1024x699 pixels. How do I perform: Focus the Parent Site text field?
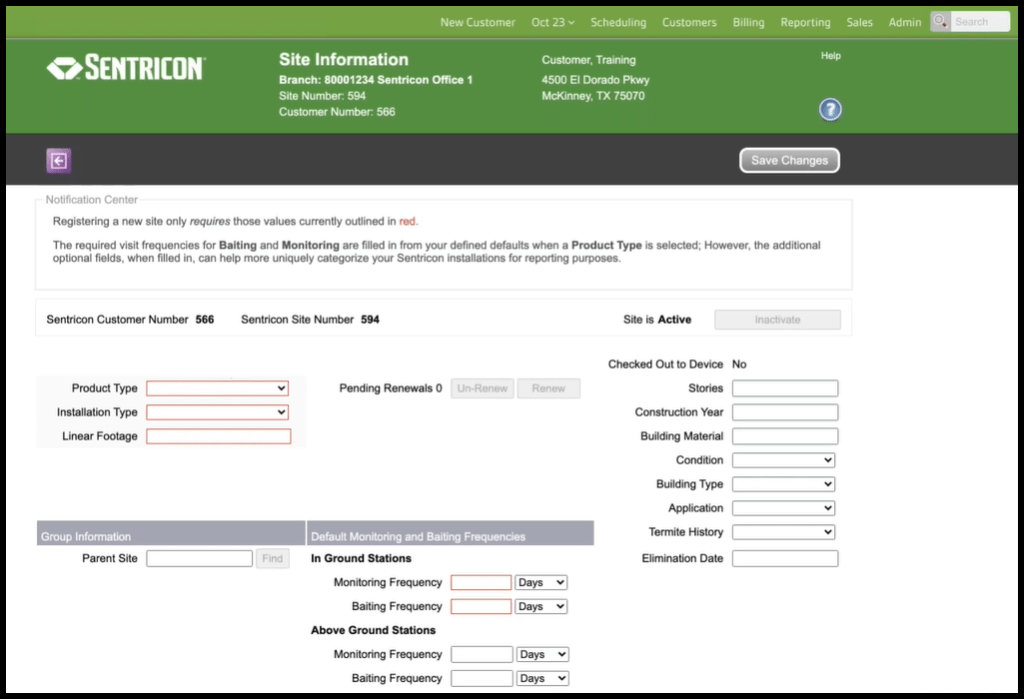[199, 558]
